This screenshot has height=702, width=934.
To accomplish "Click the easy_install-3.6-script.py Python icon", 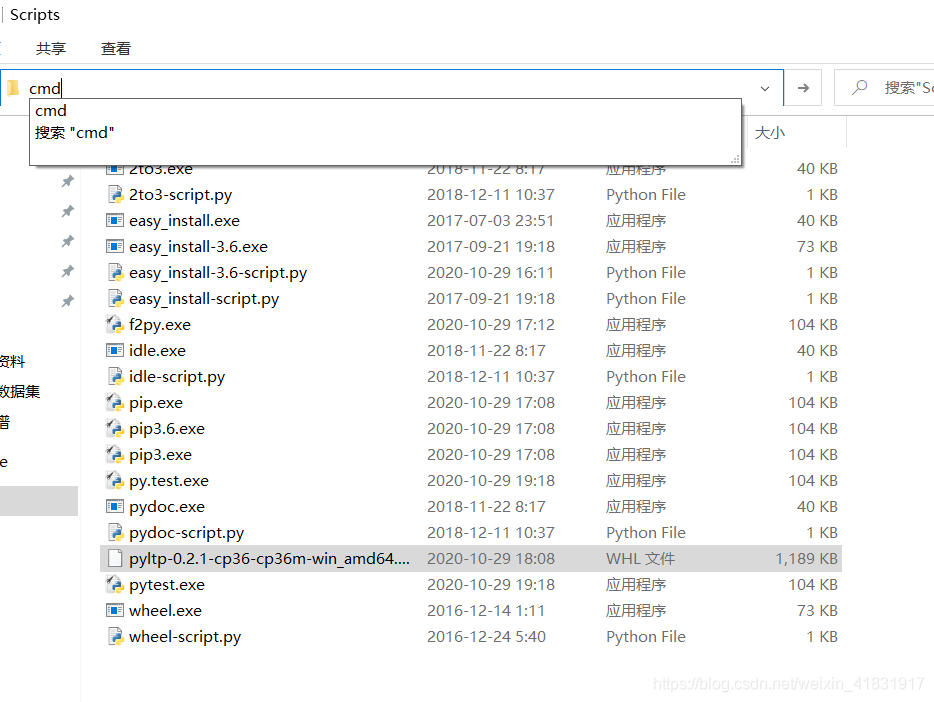I will (115, 273).
